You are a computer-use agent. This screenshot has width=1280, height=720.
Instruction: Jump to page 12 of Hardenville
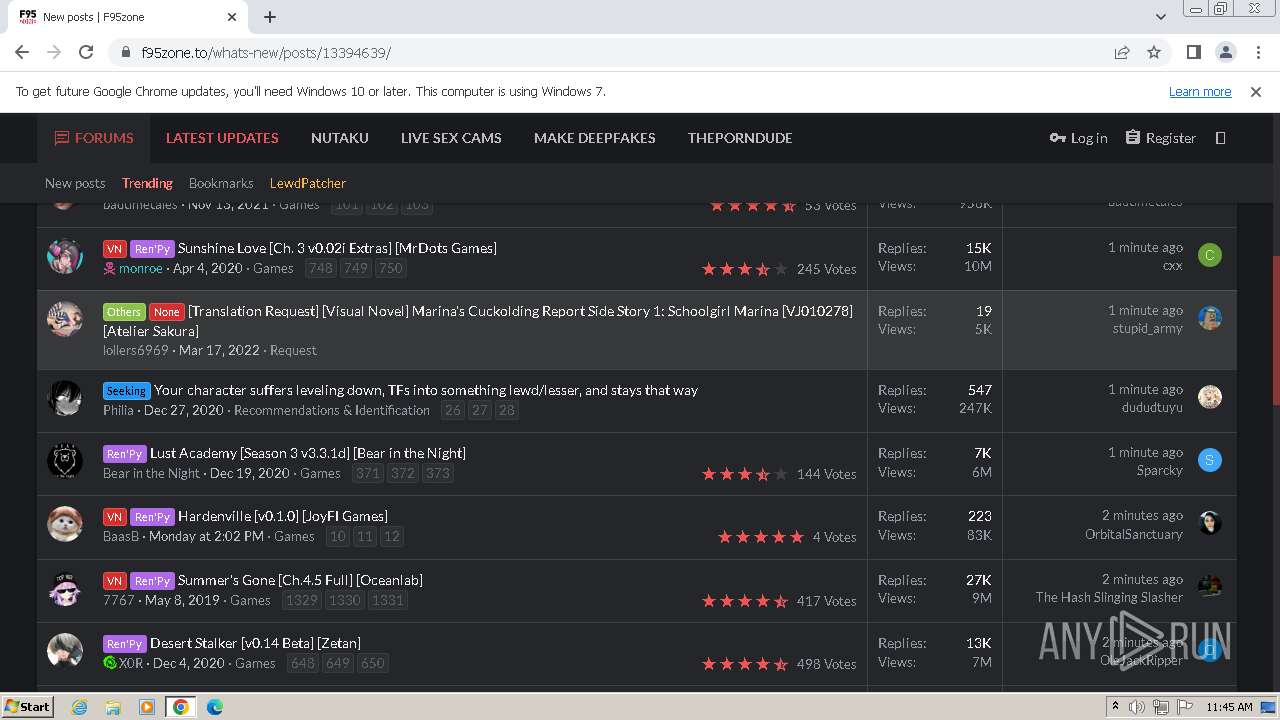click(x=392, y=536)
